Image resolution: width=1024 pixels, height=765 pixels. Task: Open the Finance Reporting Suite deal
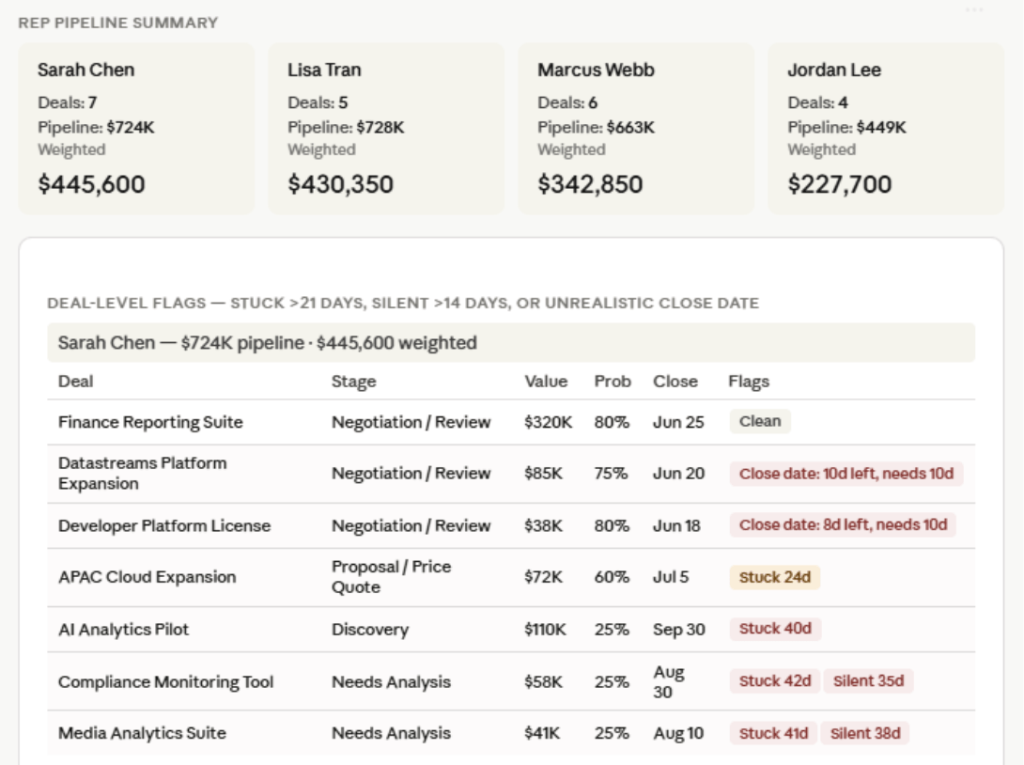click(x=150, y=422)
